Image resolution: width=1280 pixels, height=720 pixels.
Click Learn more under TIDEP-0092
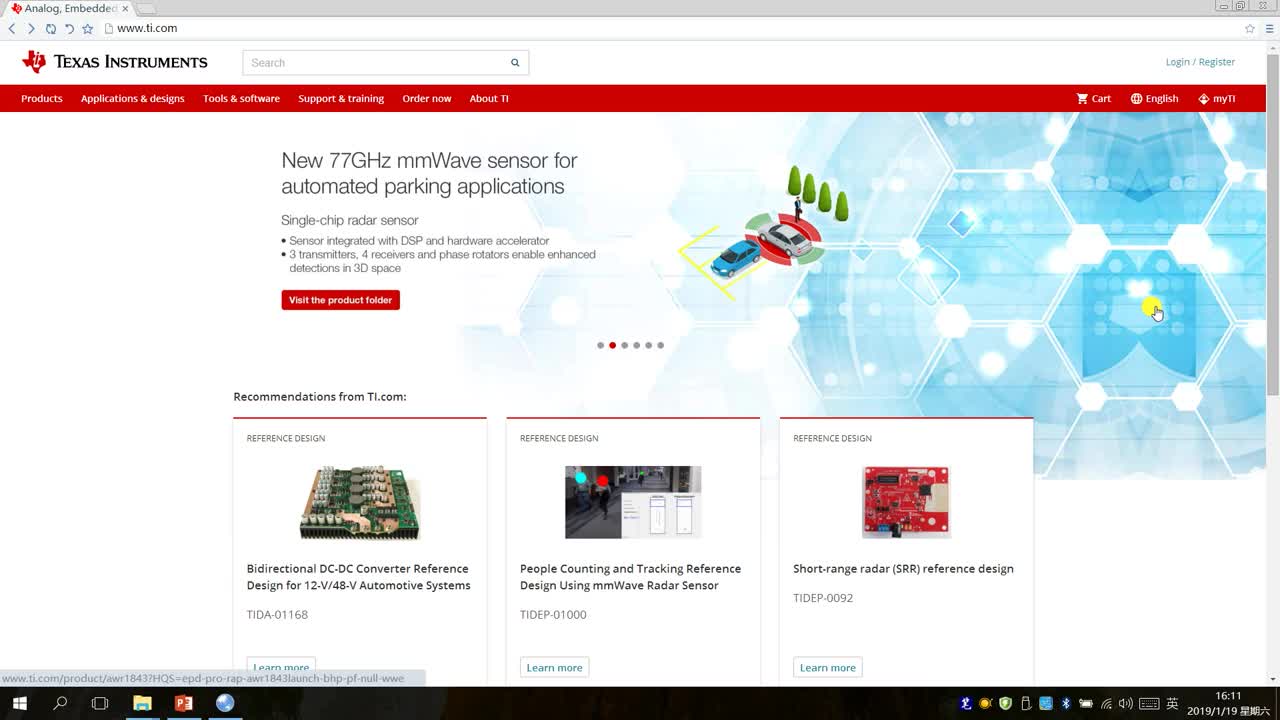827,667
